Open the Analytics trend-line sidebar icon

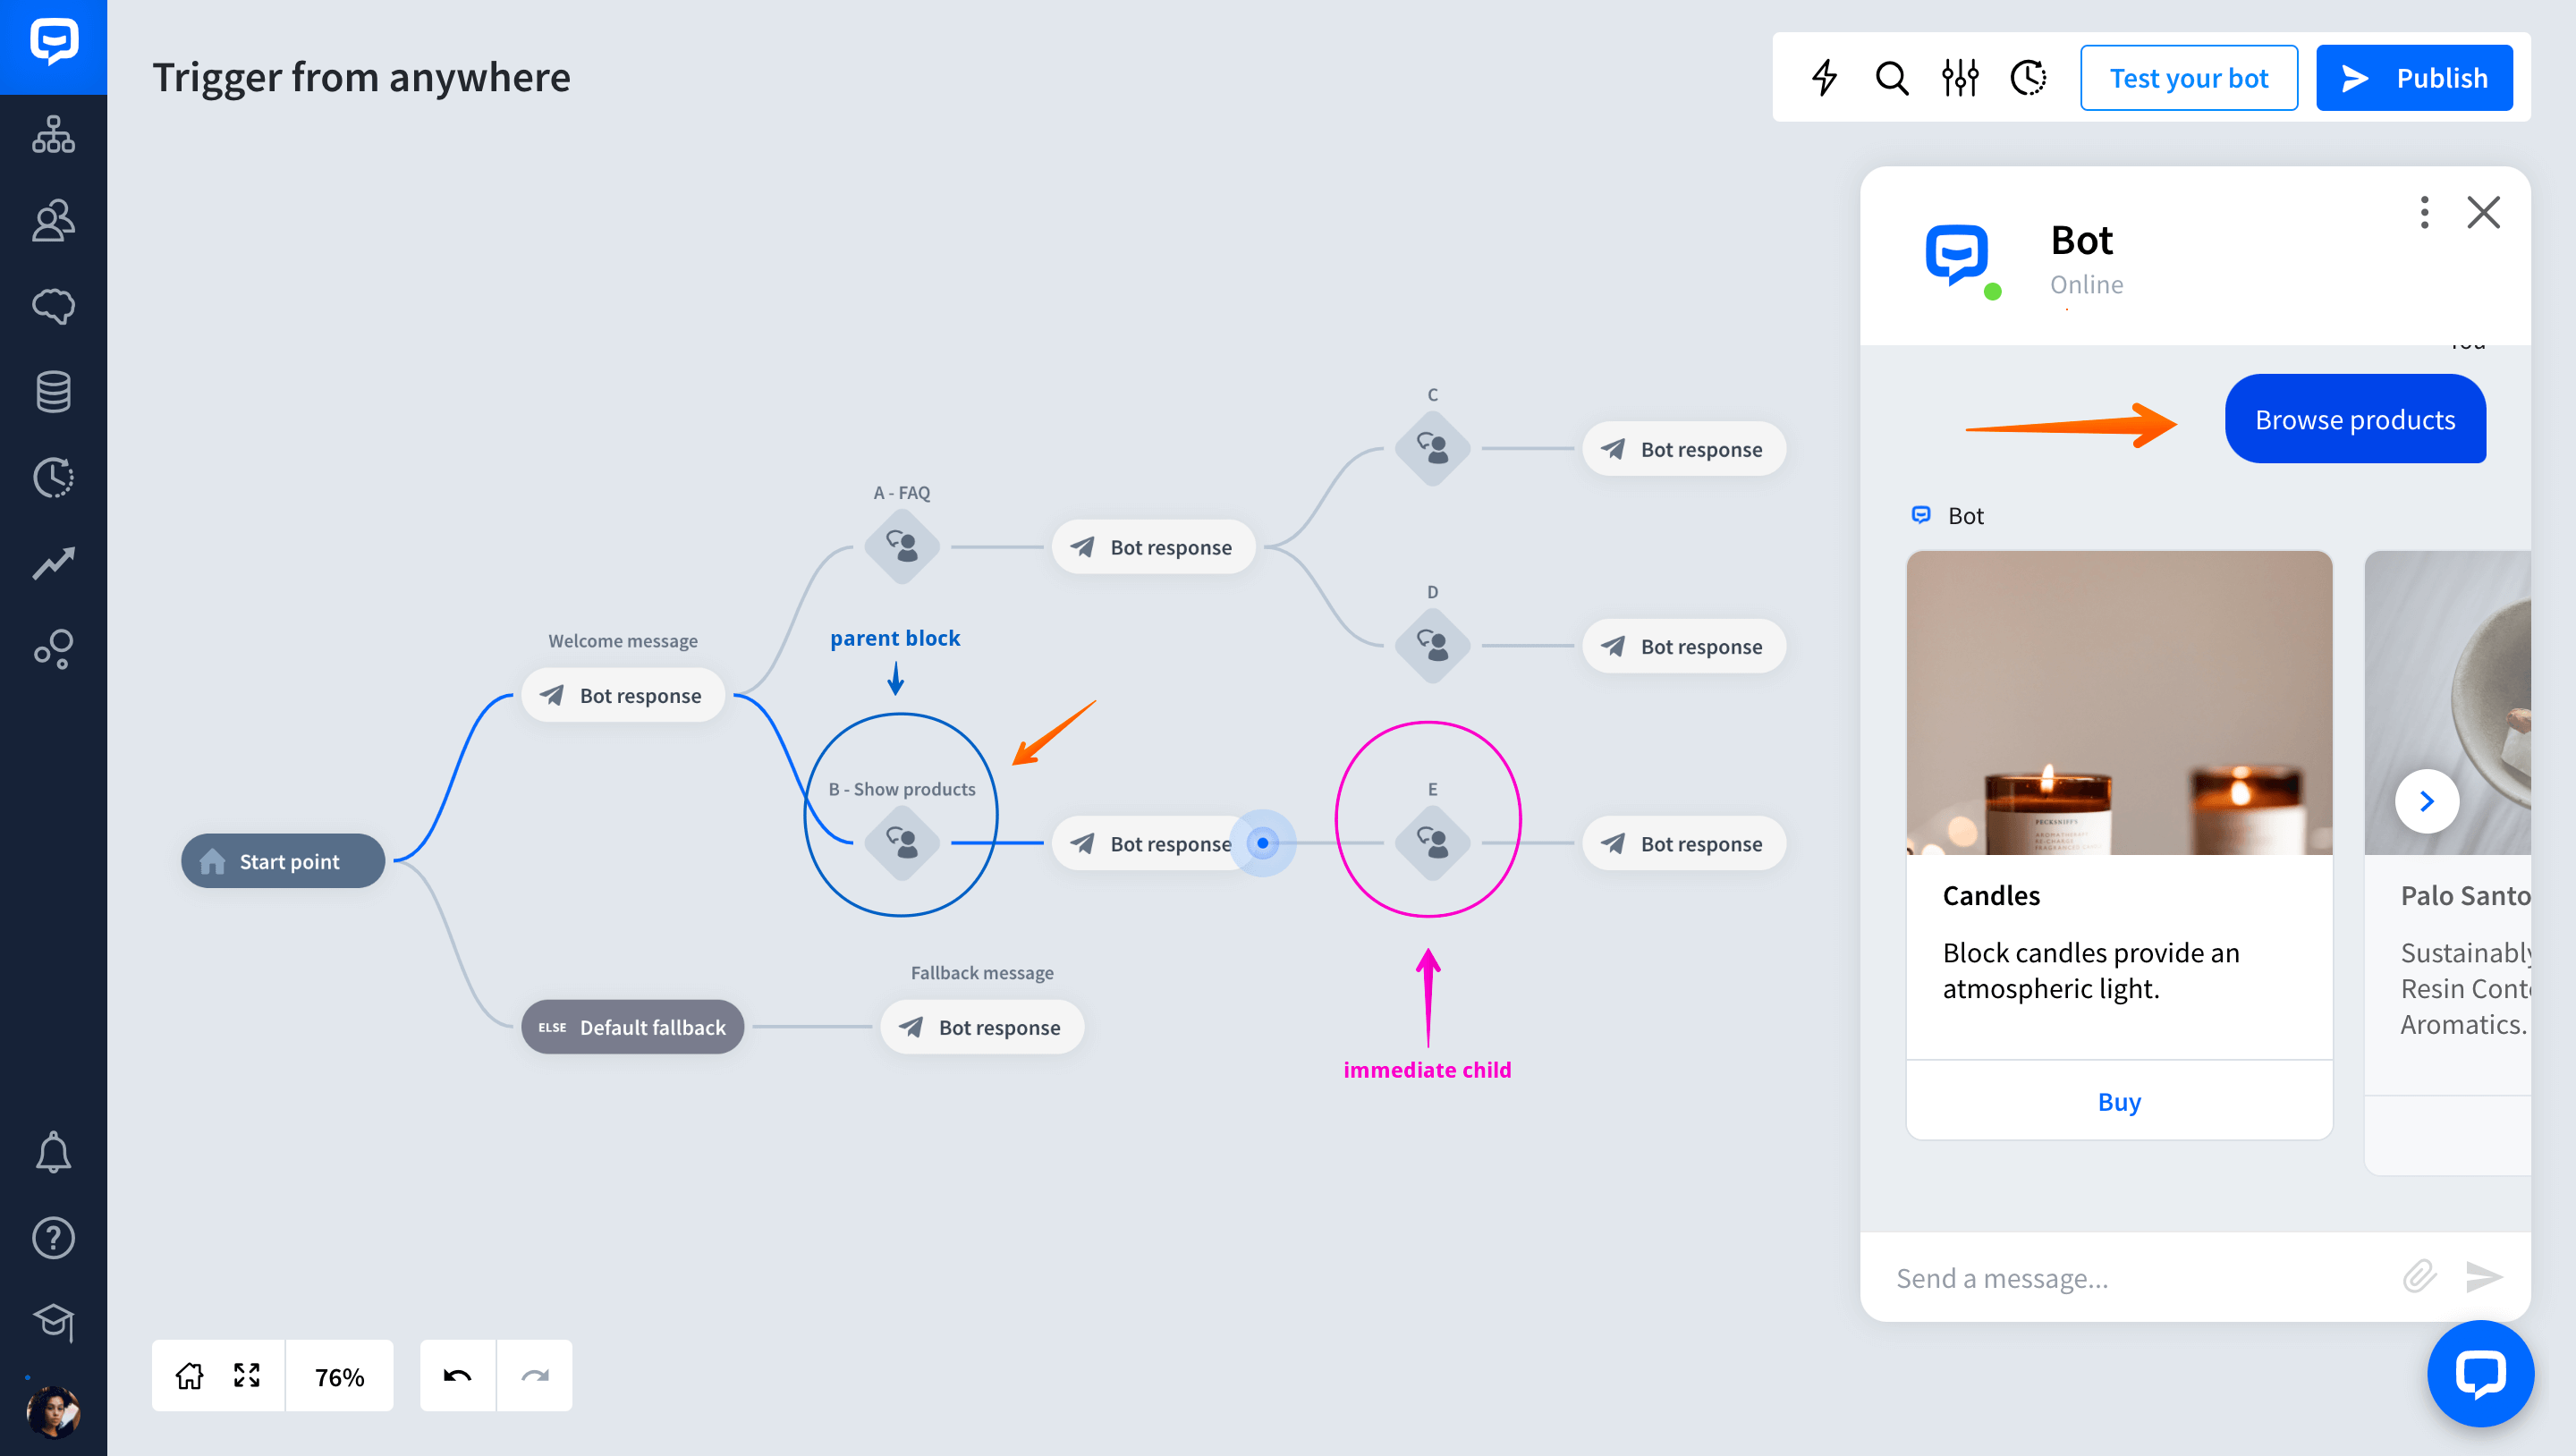coord(53,563)
